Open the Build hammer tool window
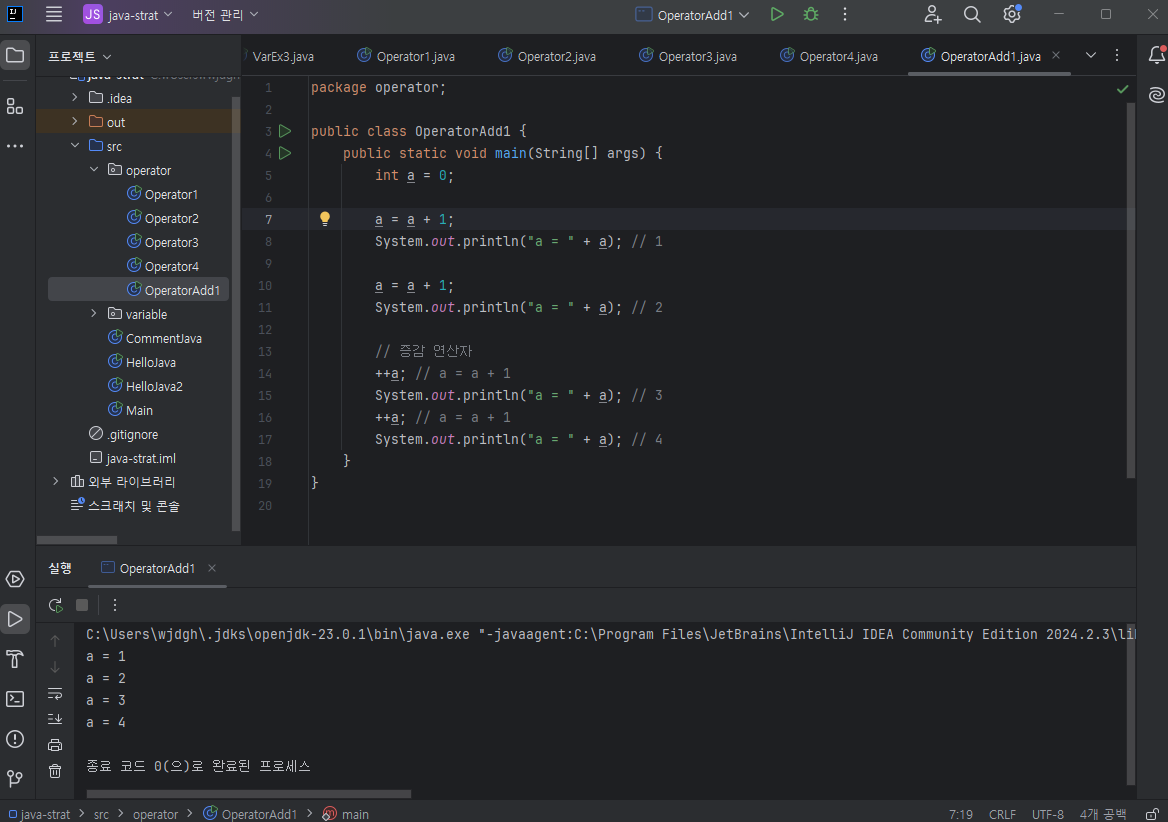The height and width of the screenshot is (822, 1168). click(x=15, y=659)
